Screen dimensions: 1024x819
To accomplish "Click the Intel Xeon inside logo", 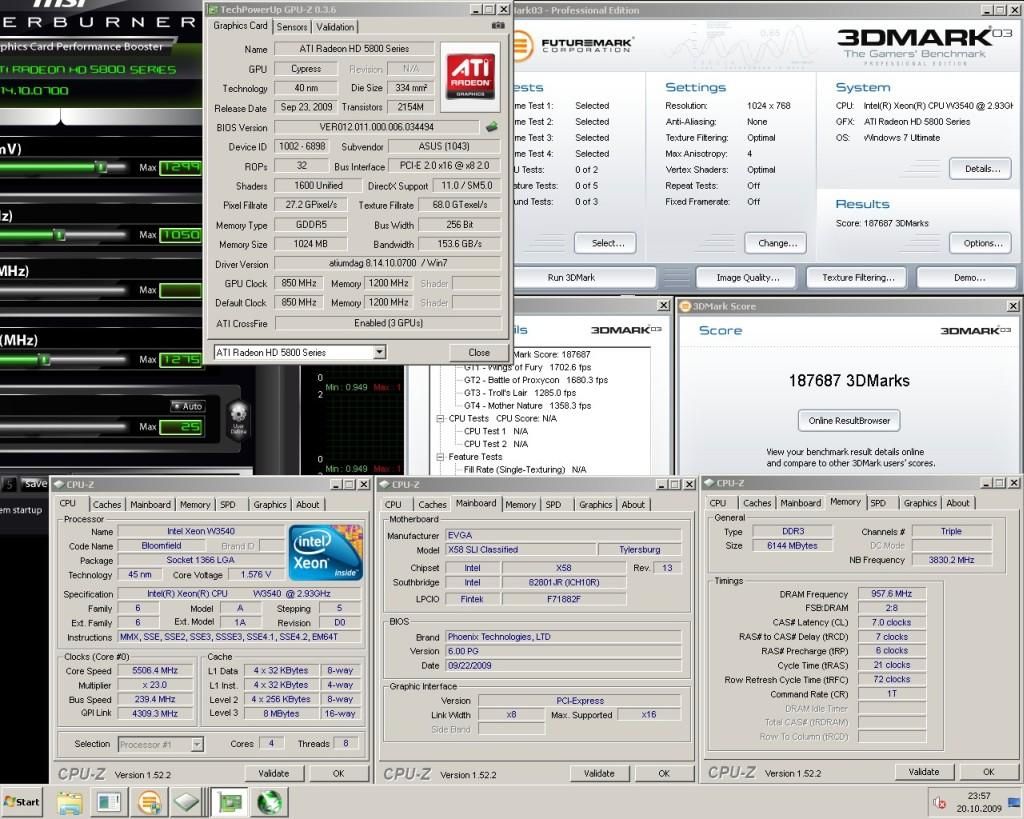I will point(324,553).
